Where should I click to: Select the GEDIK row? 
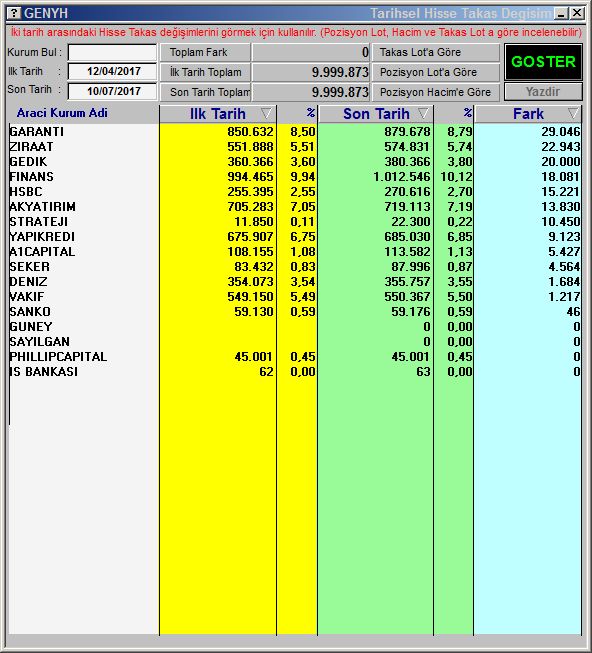[295, 162]
